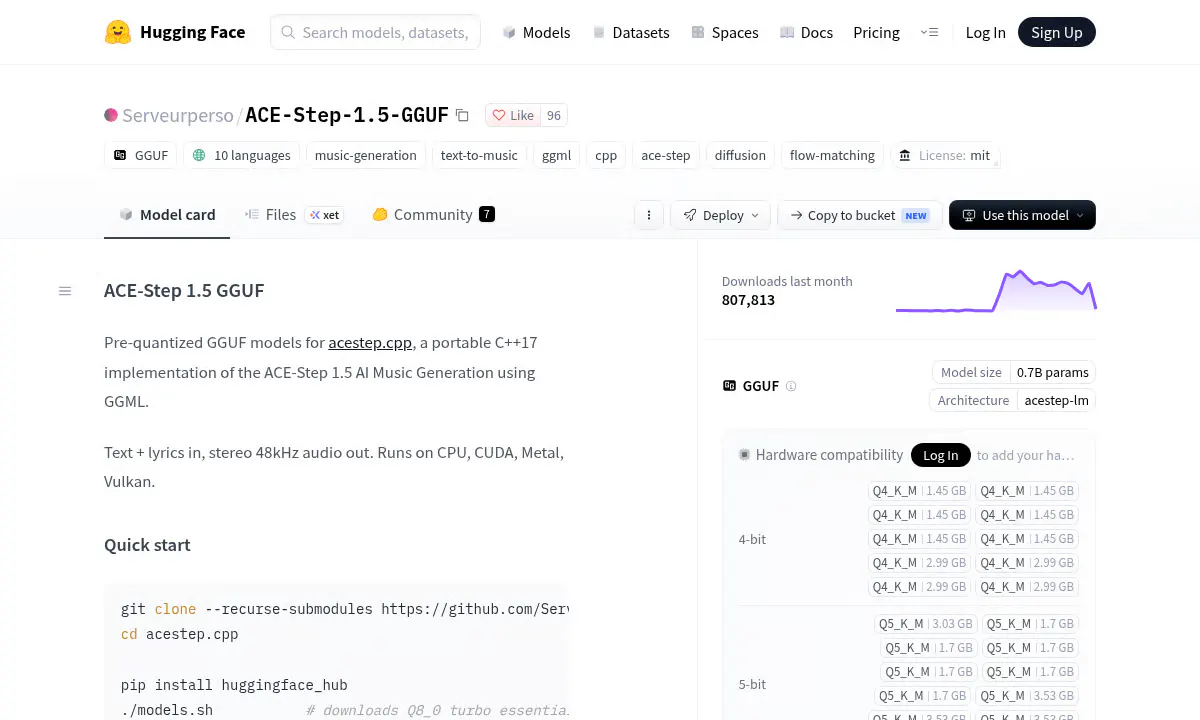
Task: Click the NEW badge on Copy to bucket
Action: (916, 215)
